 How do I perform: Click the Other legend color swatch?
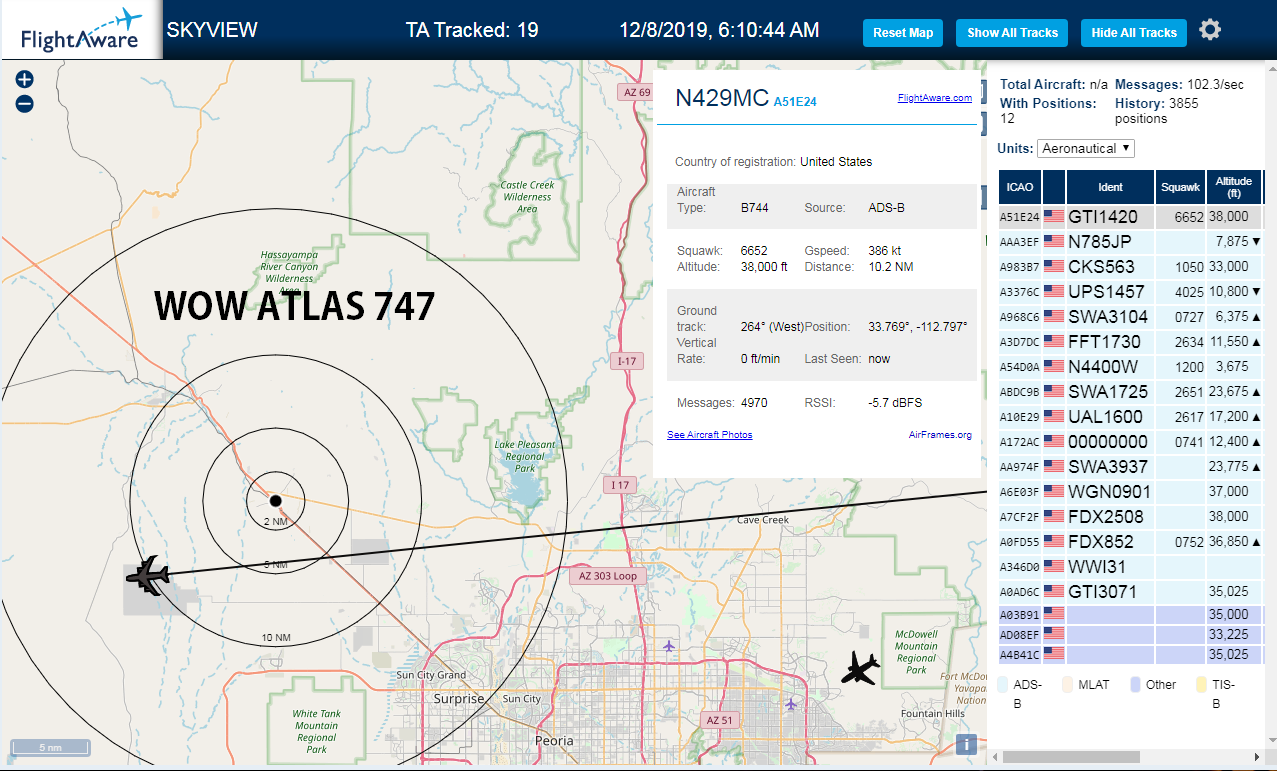click(1135, 684)
